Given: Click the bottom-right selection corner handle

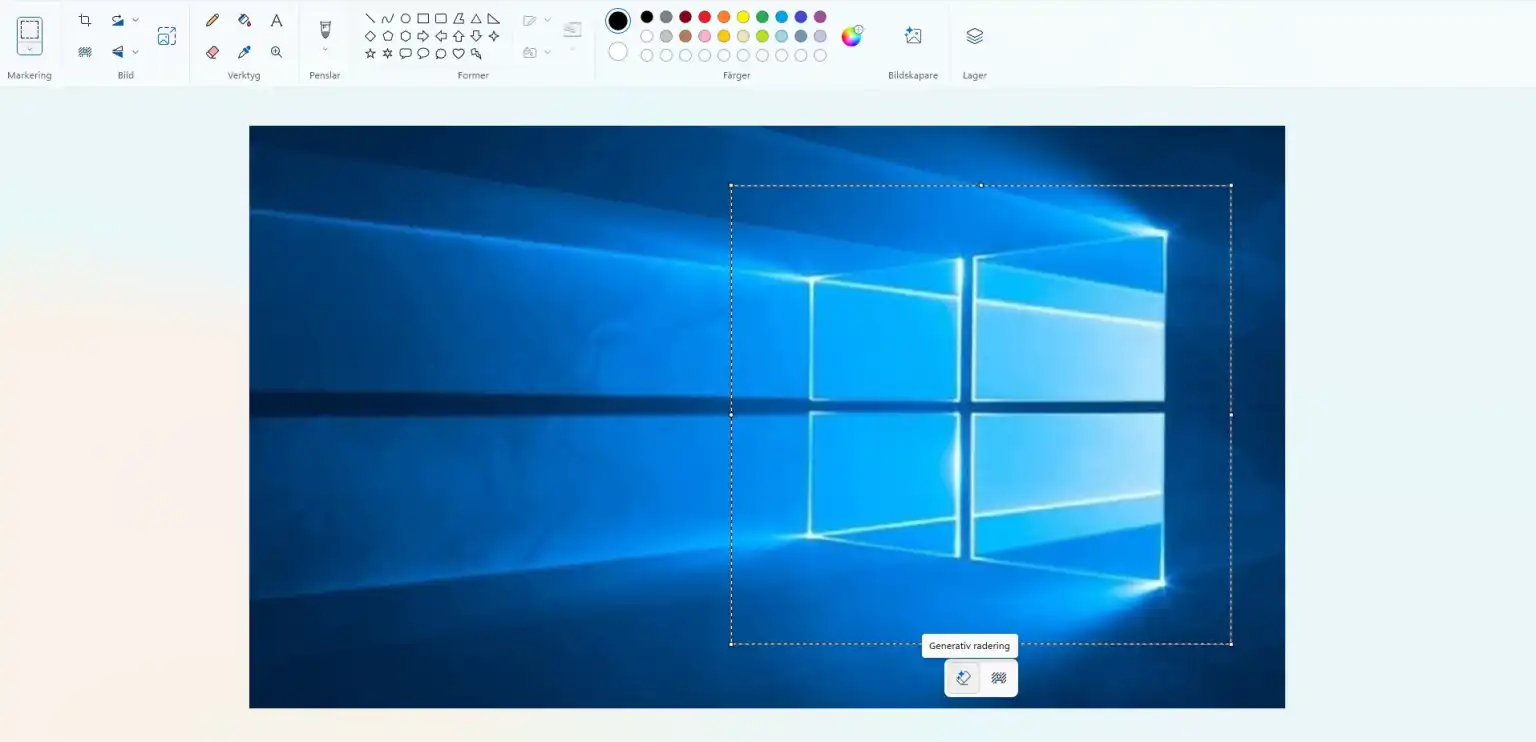Looking at the screenshot, I should pos(1231,644).
